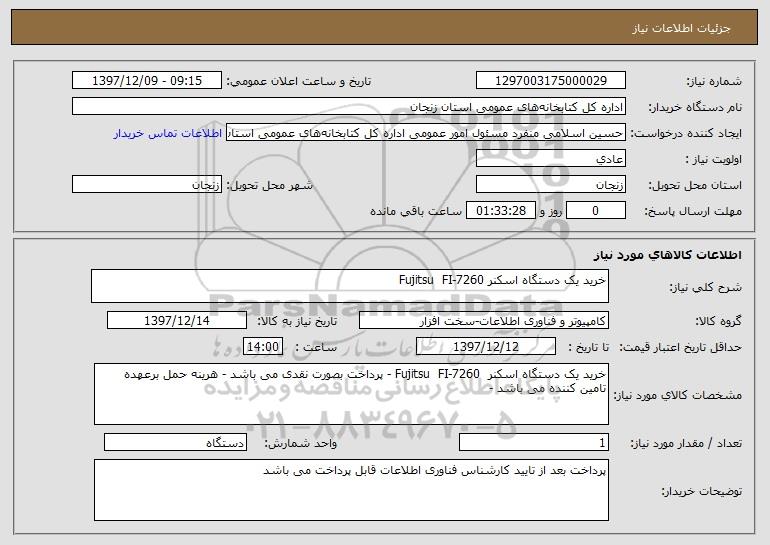This screenshot has height=545, width=770.
Task: Click the شماره نیاز label
Action: (714, 81)
